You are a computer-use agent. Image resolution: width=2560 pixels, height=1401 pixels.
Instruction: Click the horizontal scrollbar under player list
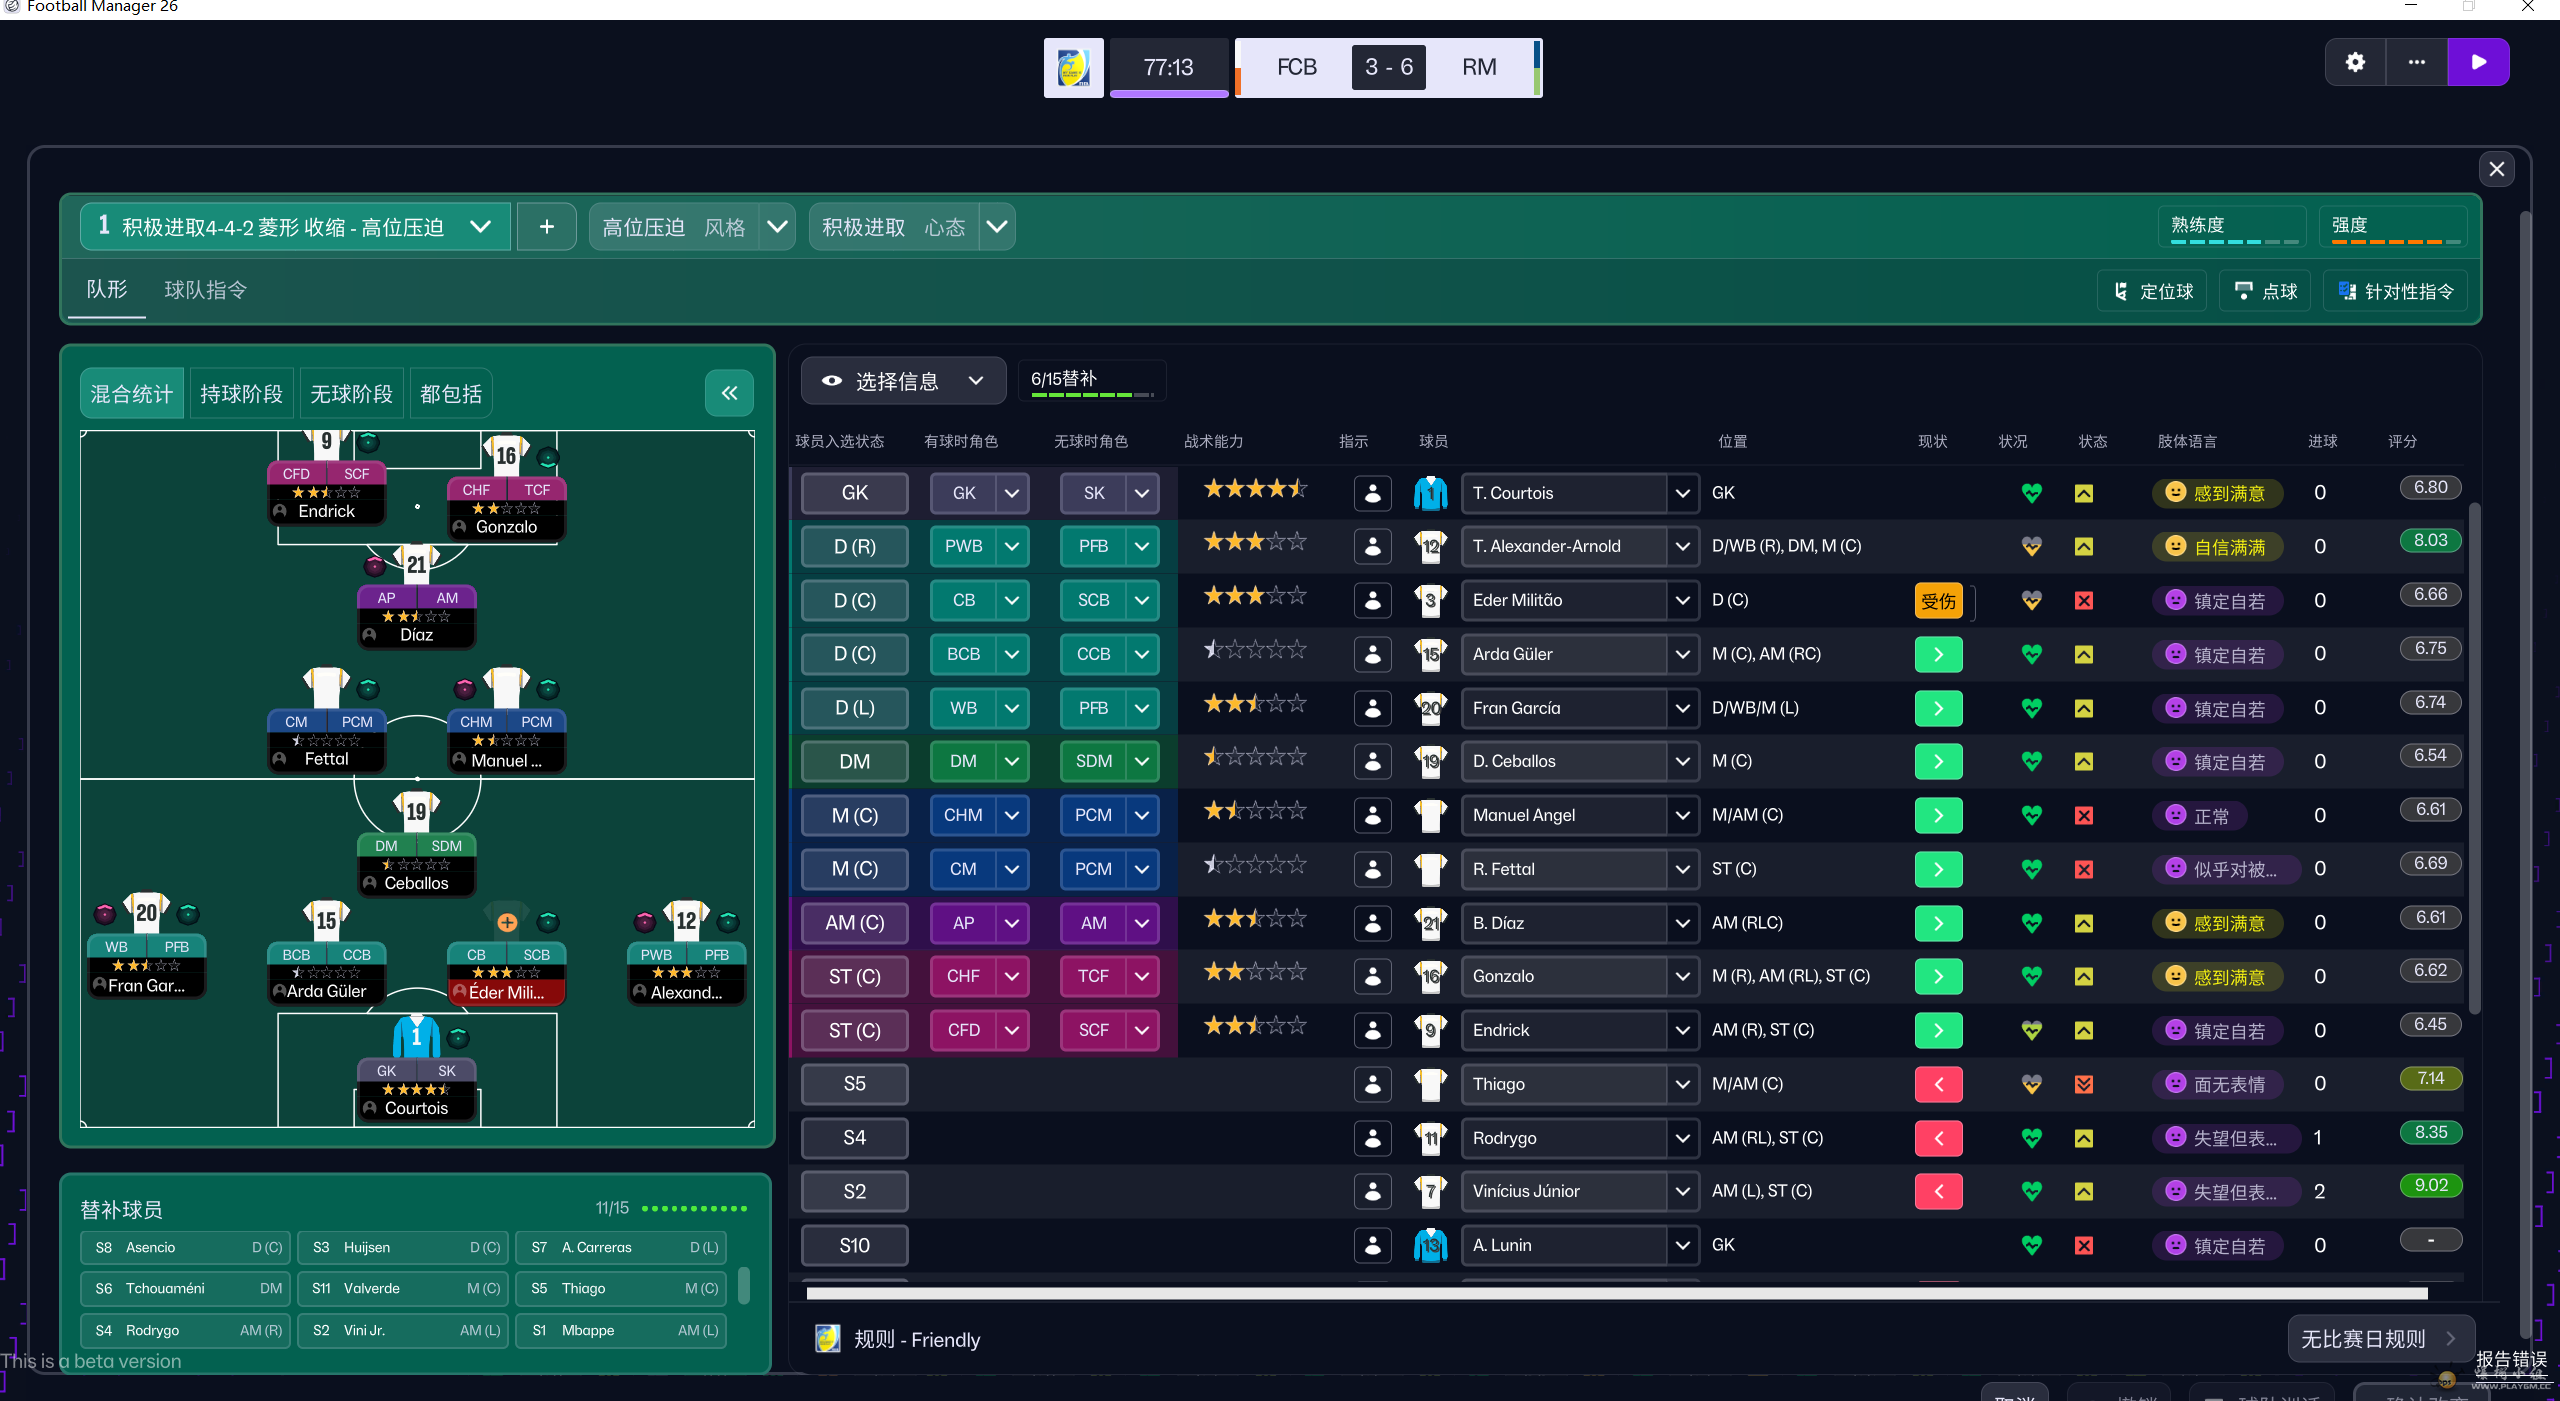coord(1616,1294)
